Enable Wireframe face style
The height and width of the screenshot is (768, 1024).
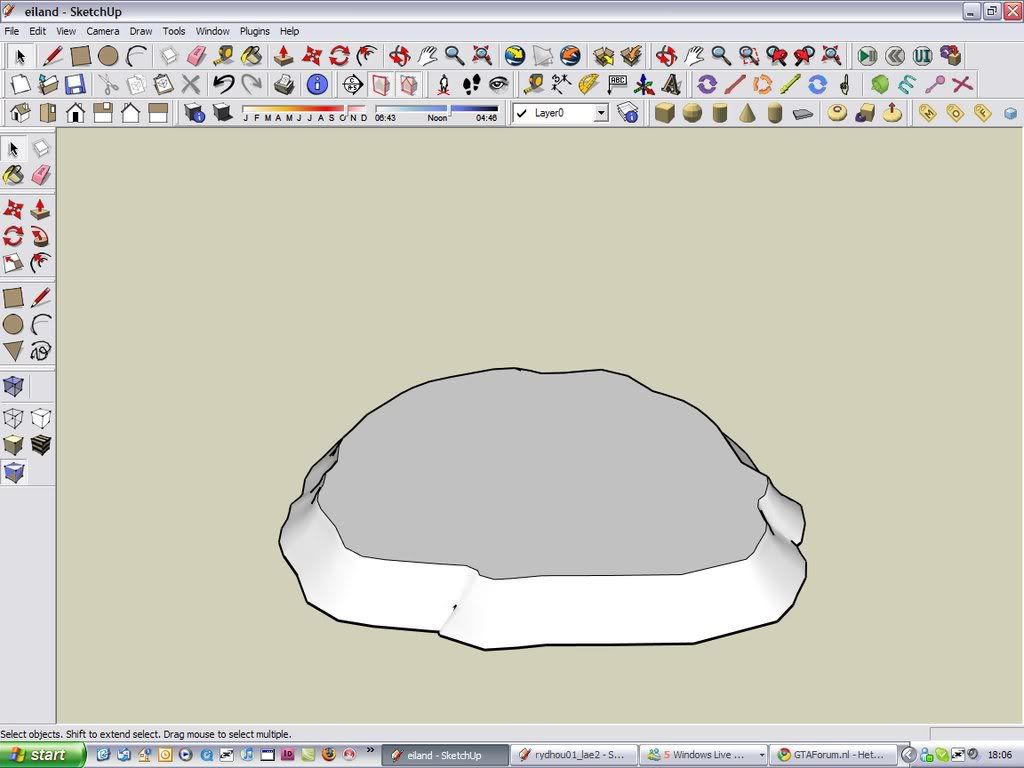[13, 418]
